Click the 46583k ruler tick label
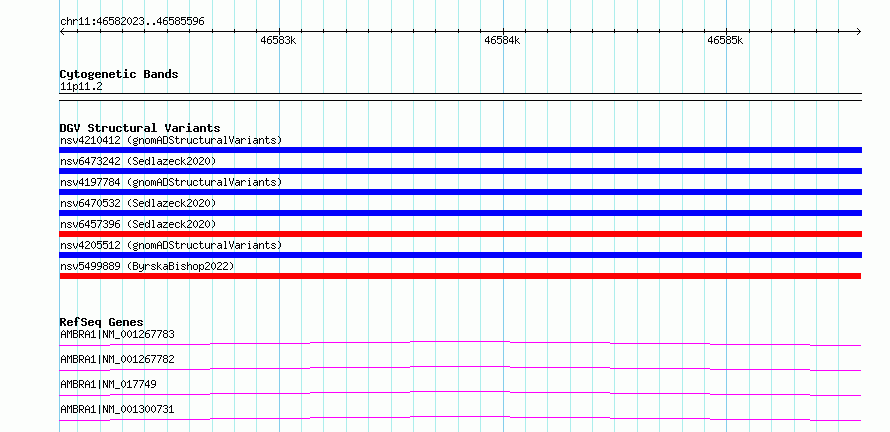Screen dimensions: 890x432 (x=279, y=41)
